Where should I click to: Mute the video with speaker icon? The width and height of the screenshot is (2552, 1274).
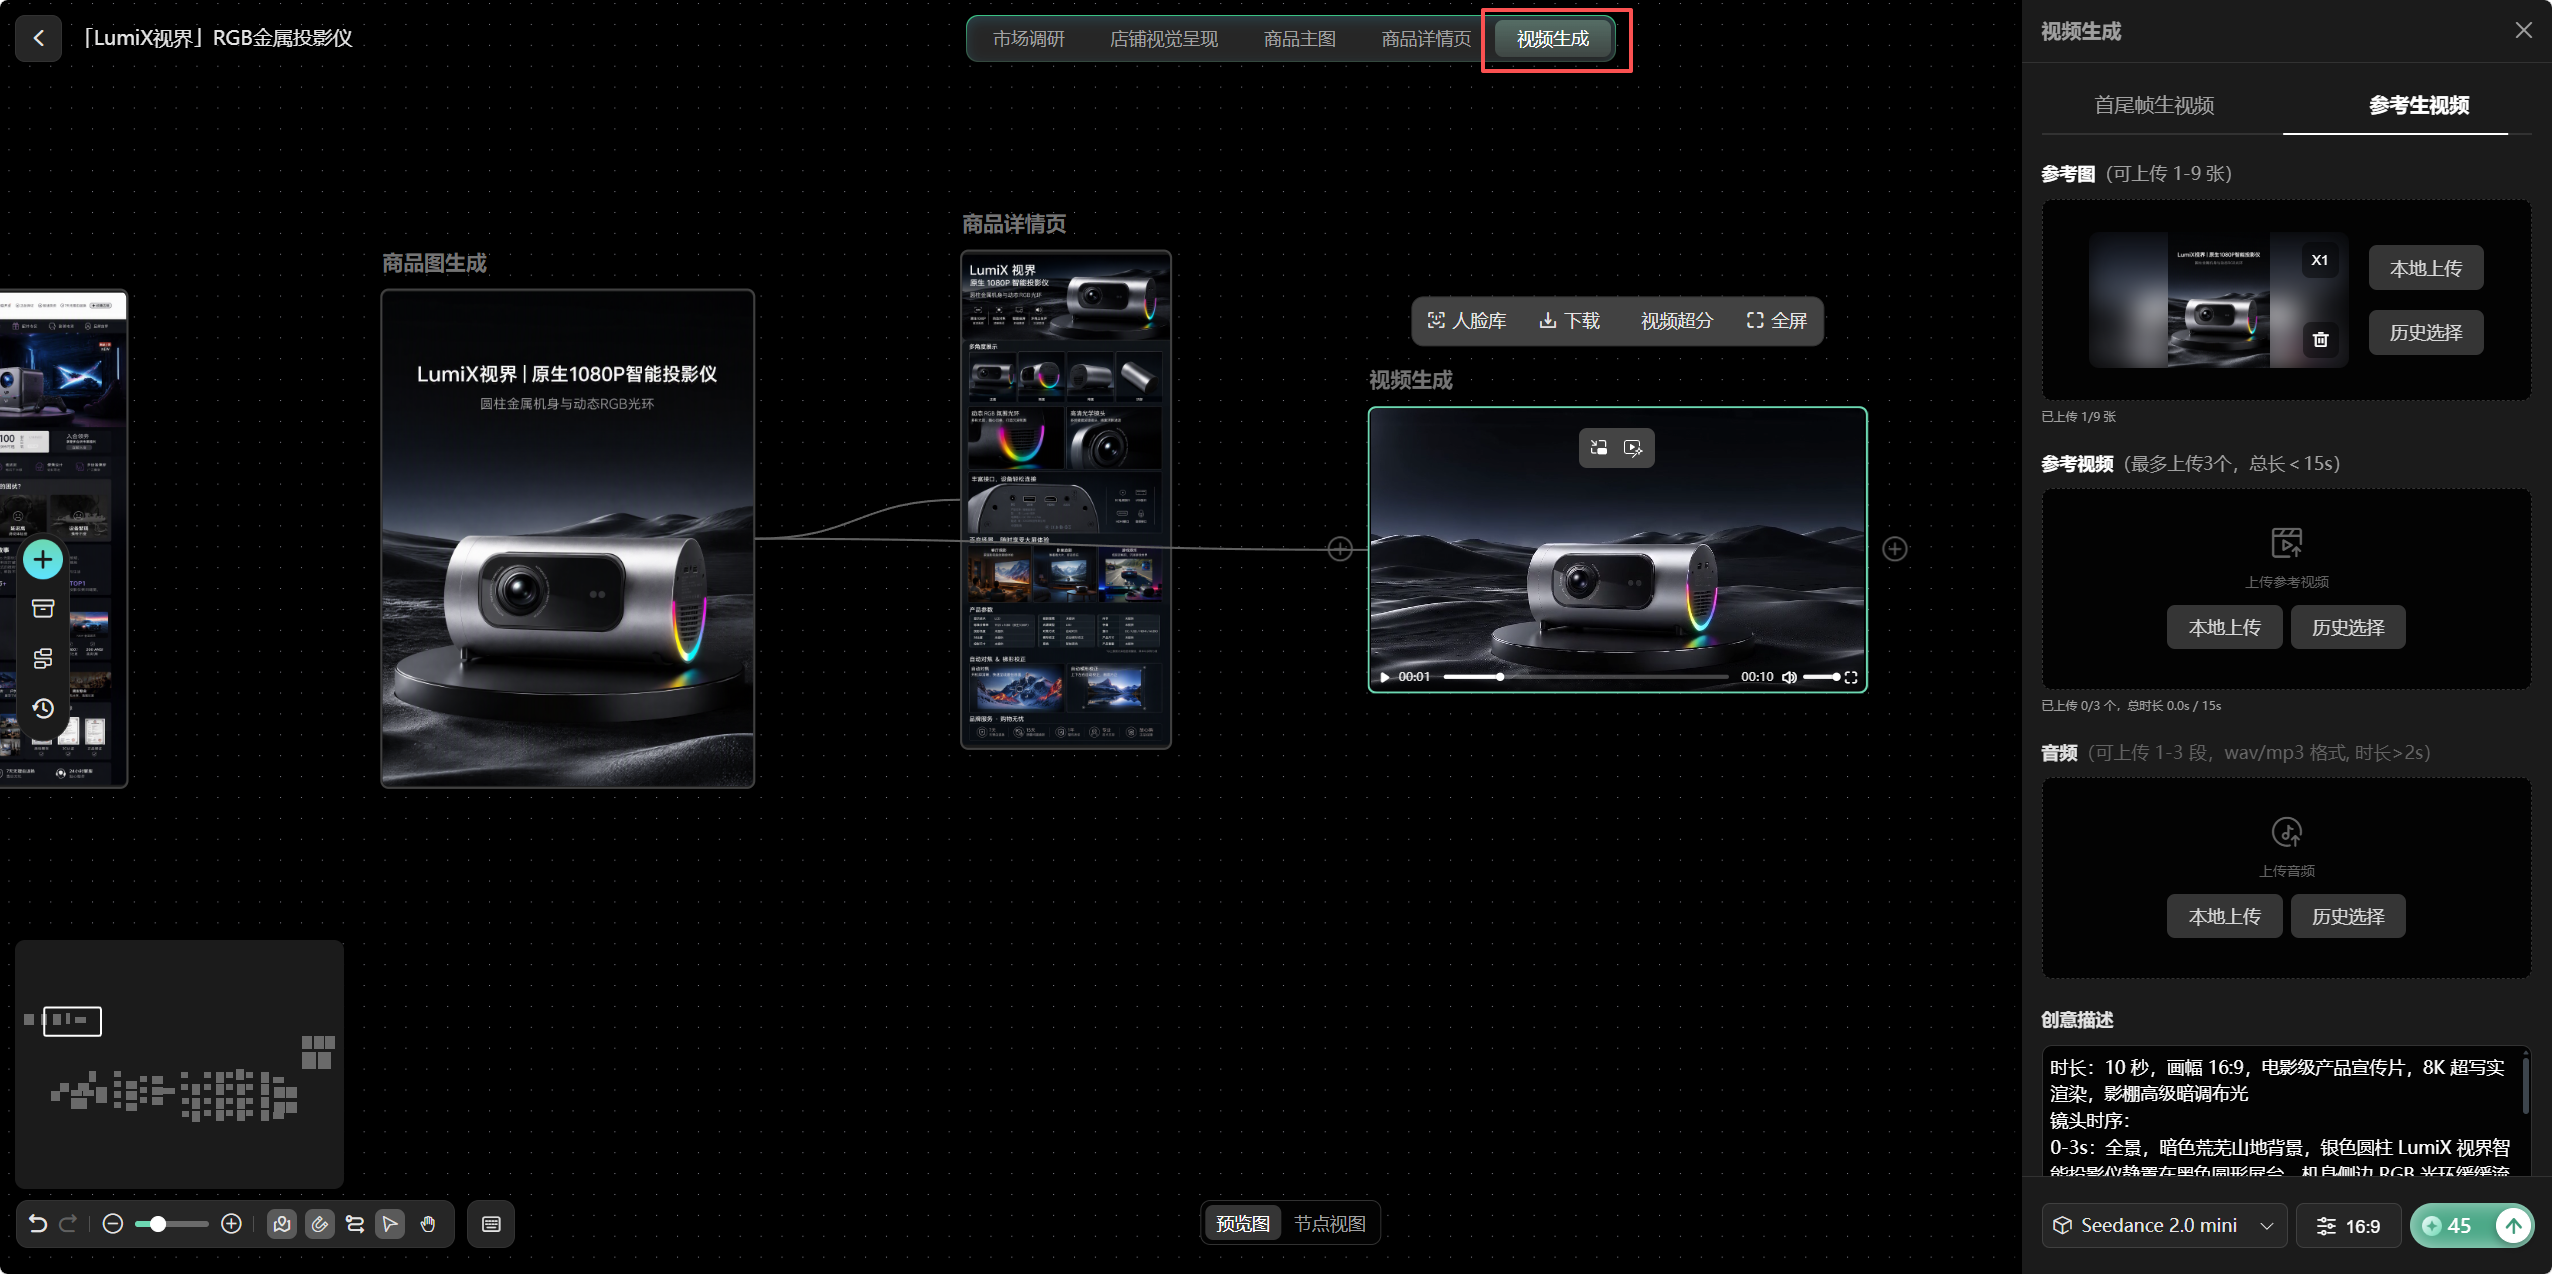click(1790, 677)
